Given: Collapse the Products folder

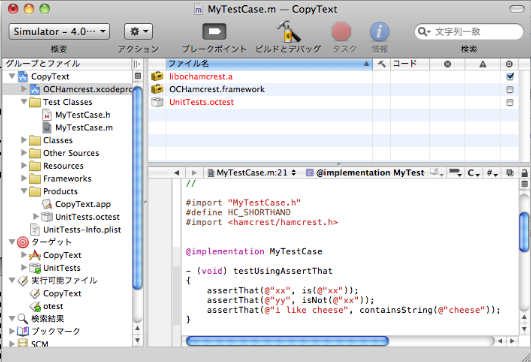Looking at the screenshot, I should click(x=24, y=191).
